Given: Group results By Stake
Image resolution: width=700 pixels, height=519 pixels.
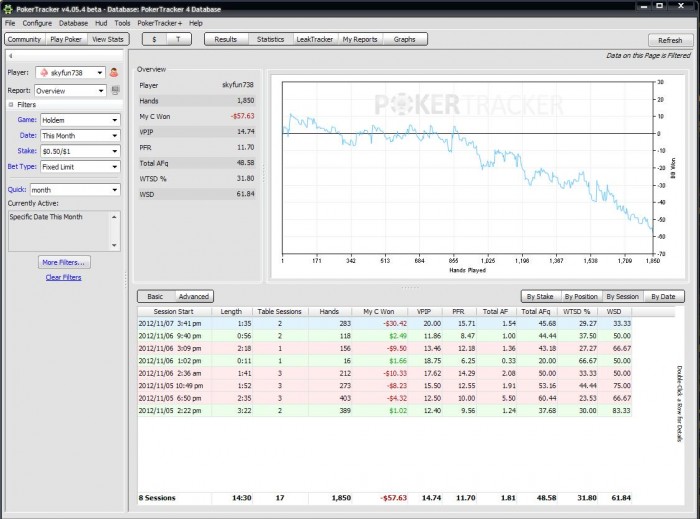Looking at the screenshot, I should [540, 296].
